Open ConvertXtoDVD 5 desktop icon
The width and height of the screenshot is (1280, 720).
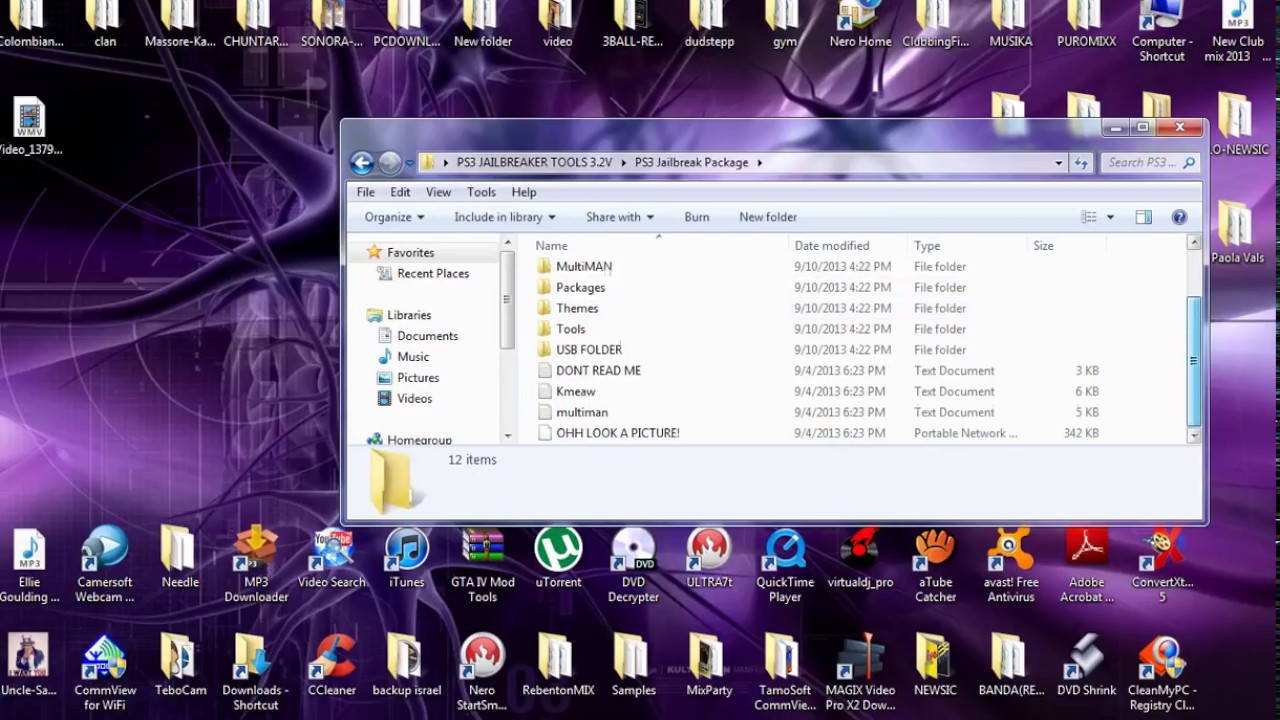(x=1162, y=567)
